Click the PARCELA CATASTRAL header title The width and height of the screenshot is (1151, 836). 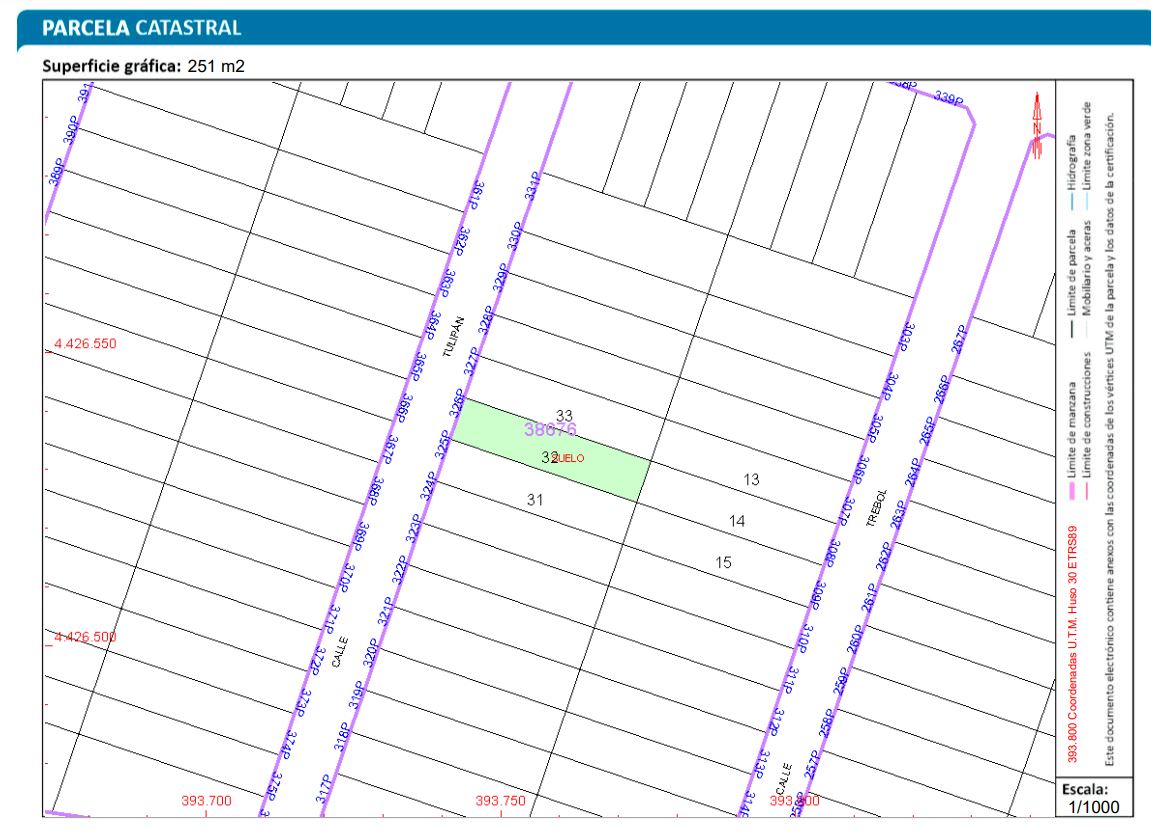[x=140, y=28]
